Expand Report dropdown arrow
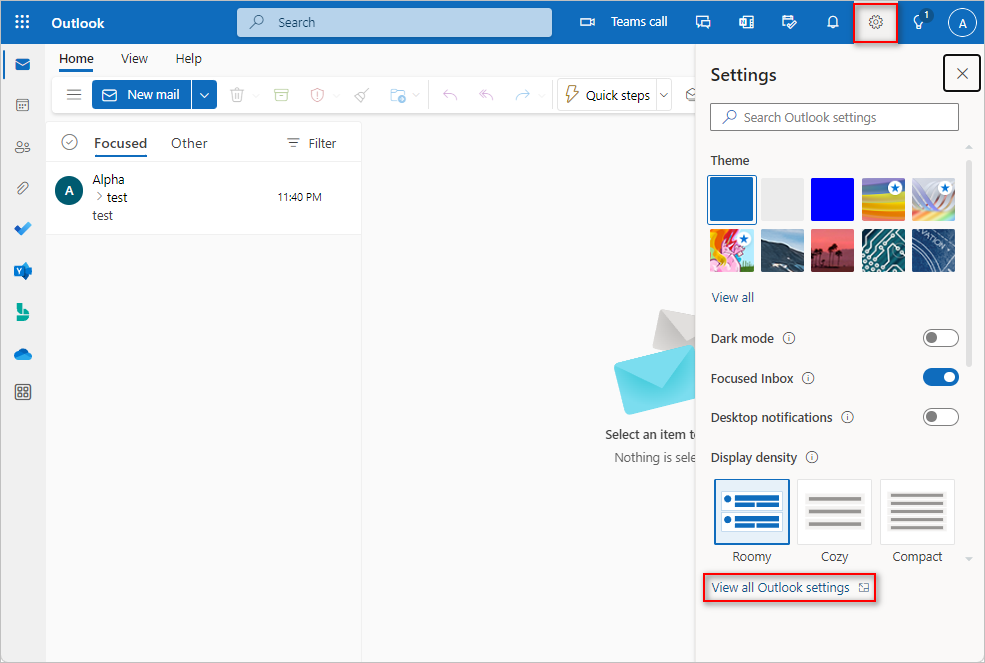This screenshot has height=663, width=985. click(x=336, y=96)
